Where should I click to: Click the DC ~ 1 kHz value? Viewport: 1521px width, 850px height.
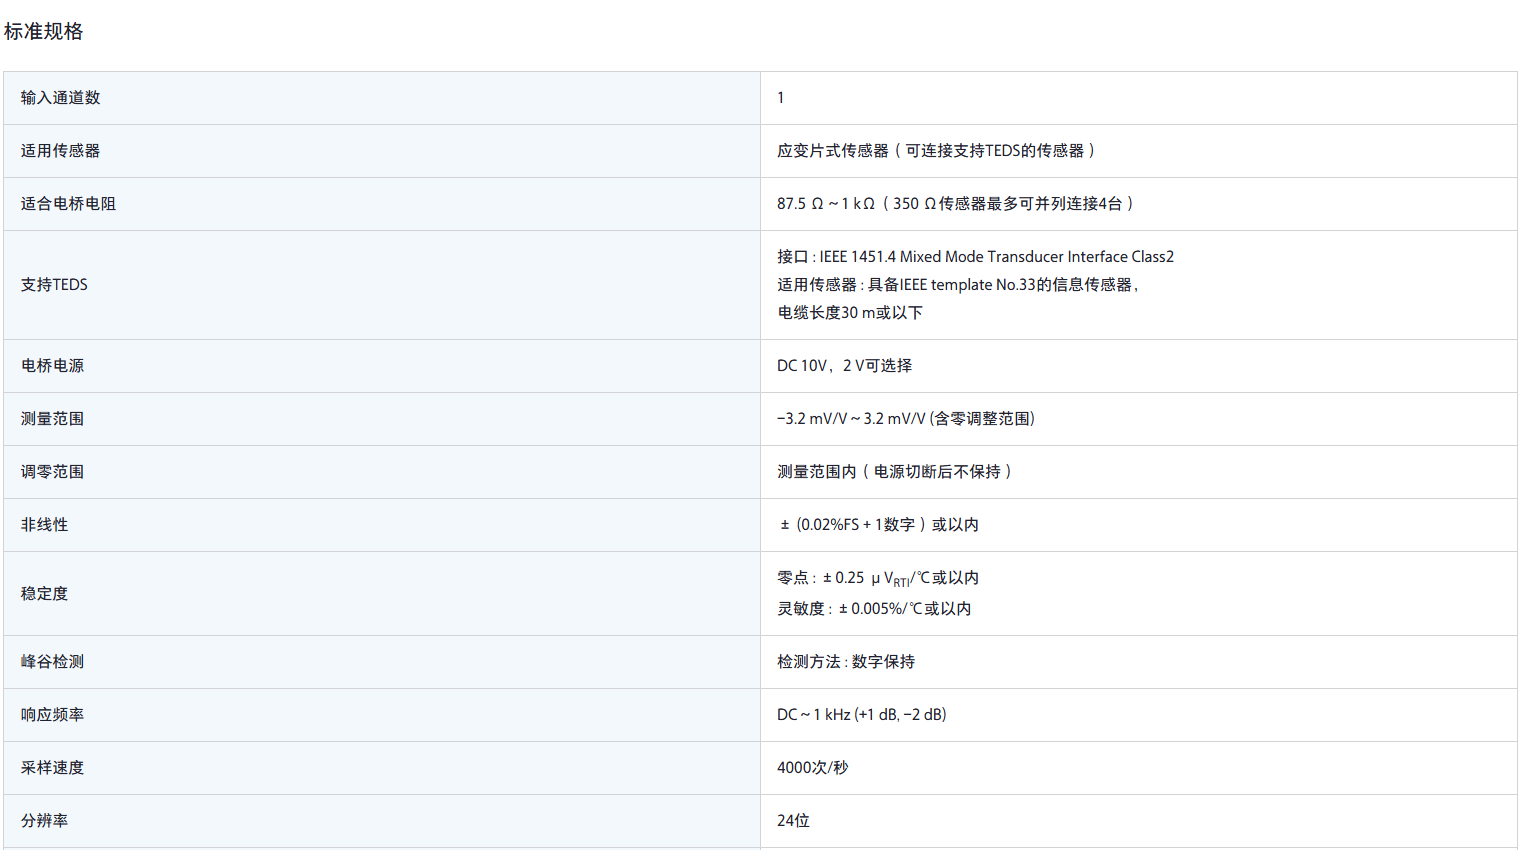862,715
